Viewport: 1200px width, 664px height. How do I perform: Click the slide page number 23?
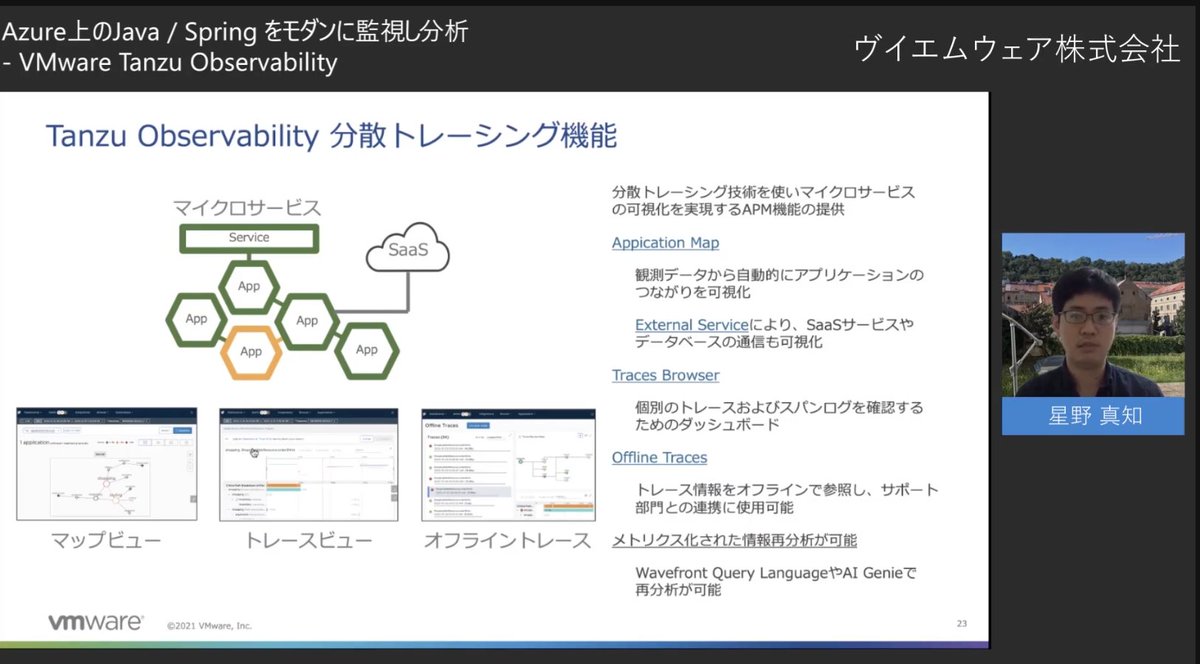(x=961, y=624)
